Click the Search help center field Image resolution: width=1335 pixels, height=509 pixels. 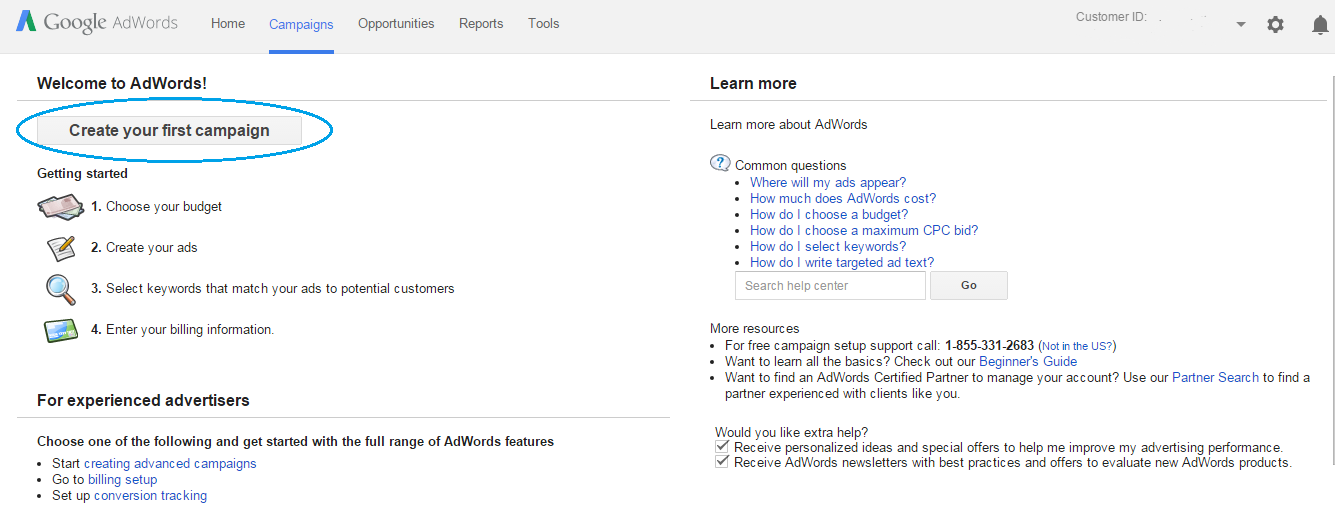tap(830, 285)
